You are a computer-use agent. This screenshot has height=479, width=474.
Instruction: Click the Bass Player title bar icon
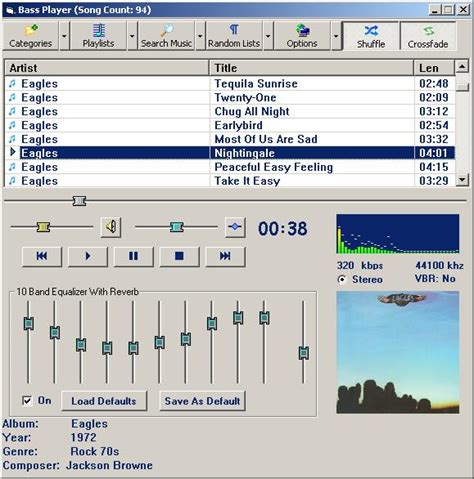tap(10, 10)
